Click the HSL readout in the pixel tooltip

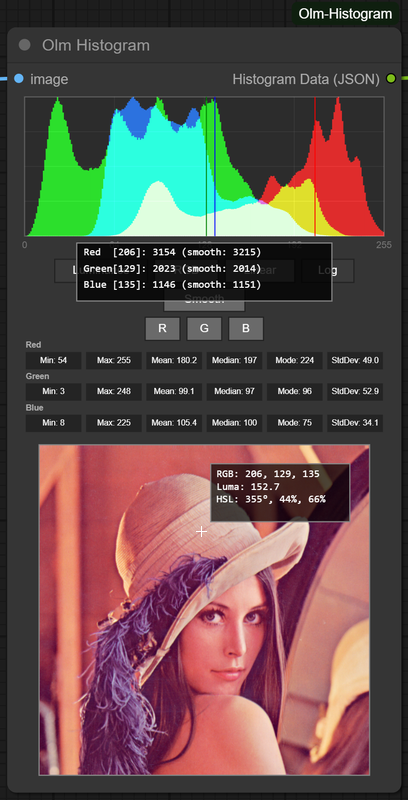coord(271,498)
